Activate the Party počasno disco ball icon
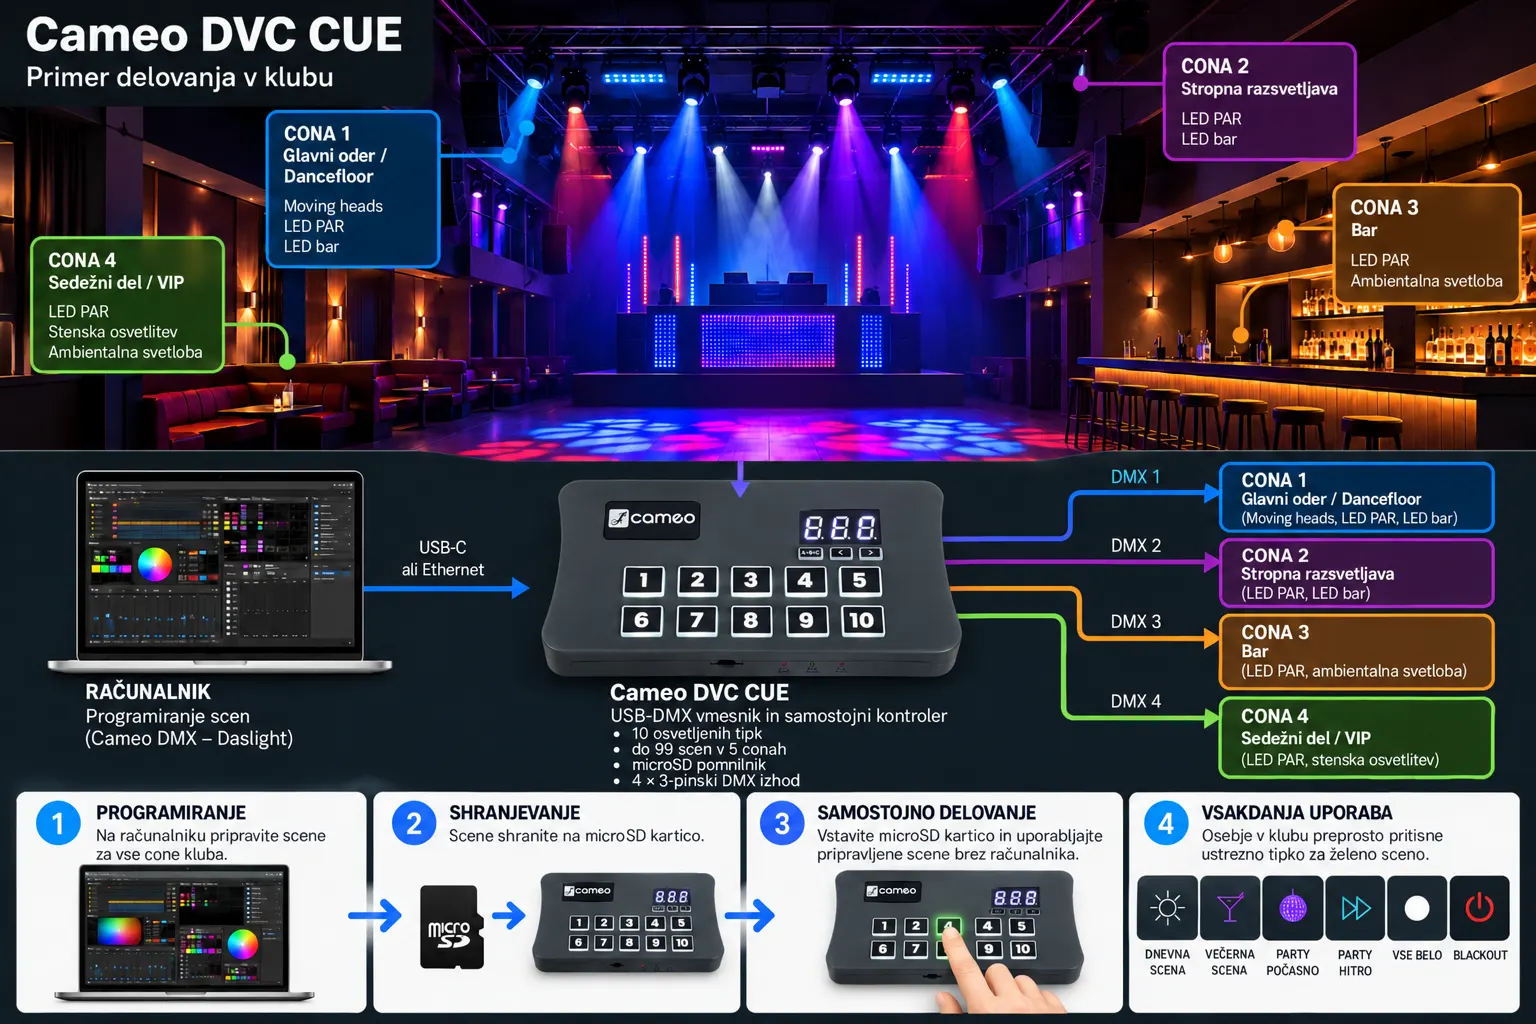1536x1024 pixels. [x=1293, y=908]
